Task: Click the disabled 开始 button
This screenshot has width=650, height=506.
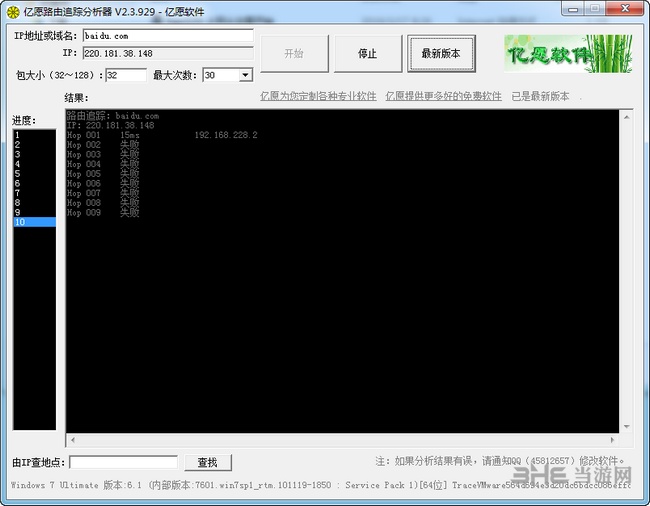Action: (294, 53)
